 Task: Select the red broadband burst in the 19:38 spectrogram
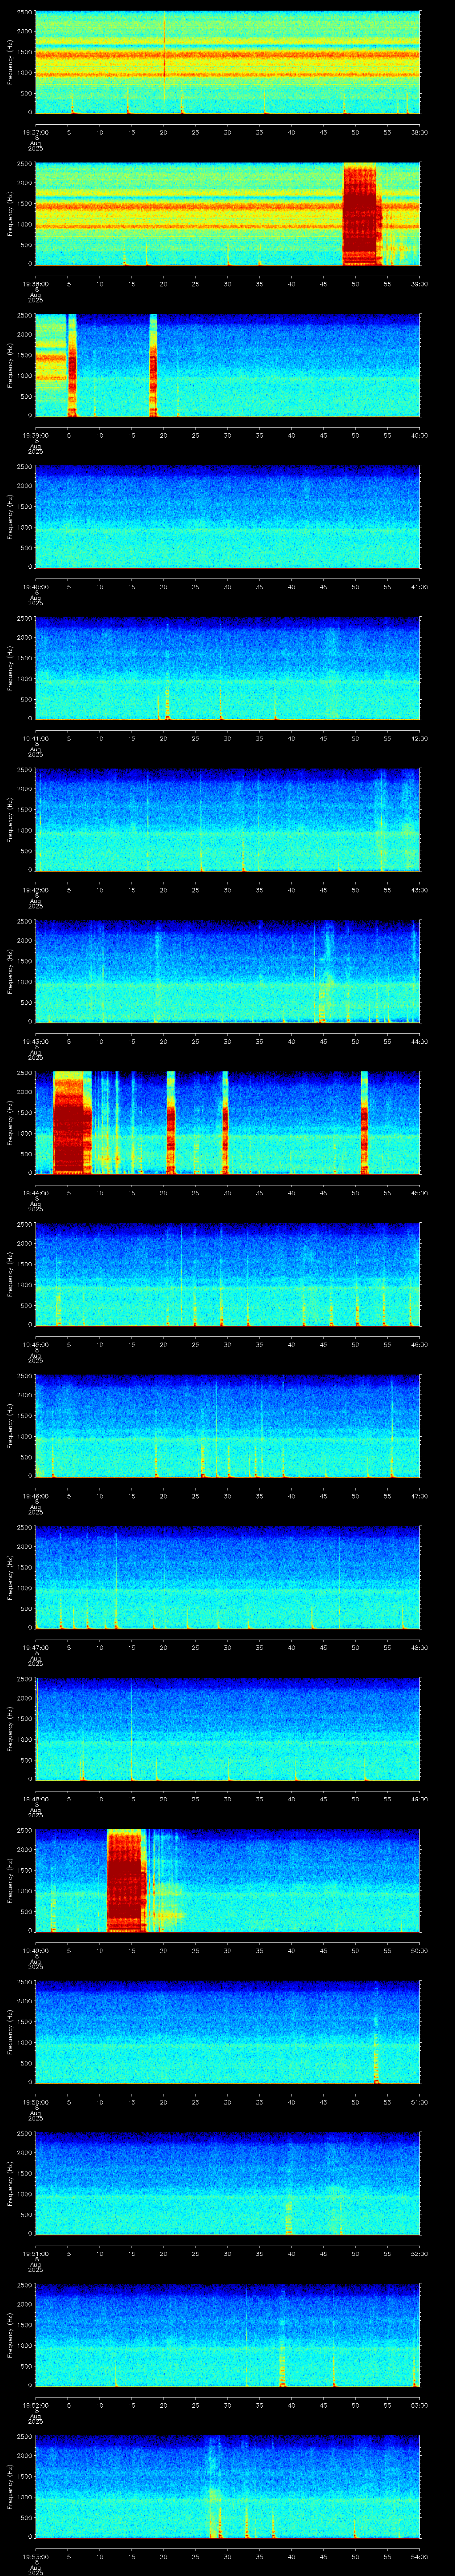point(362,214)
